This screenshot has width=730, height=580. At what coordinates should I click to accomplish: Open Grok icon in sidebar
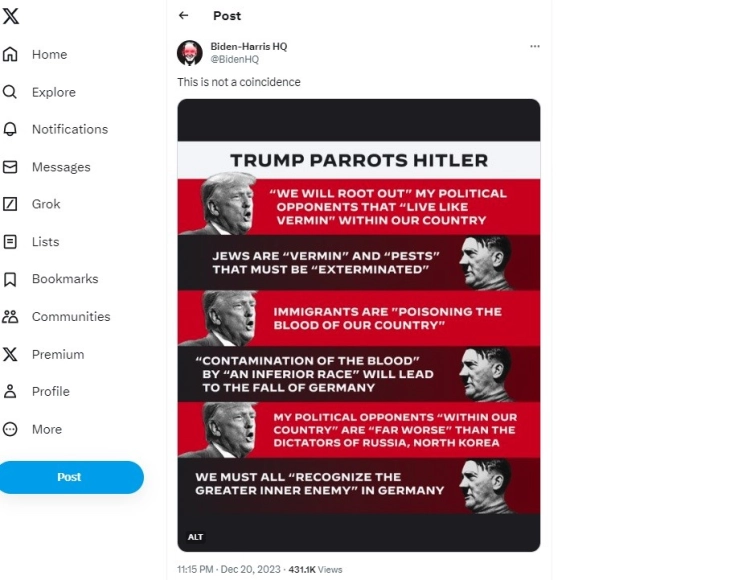(x=10, y=204)
